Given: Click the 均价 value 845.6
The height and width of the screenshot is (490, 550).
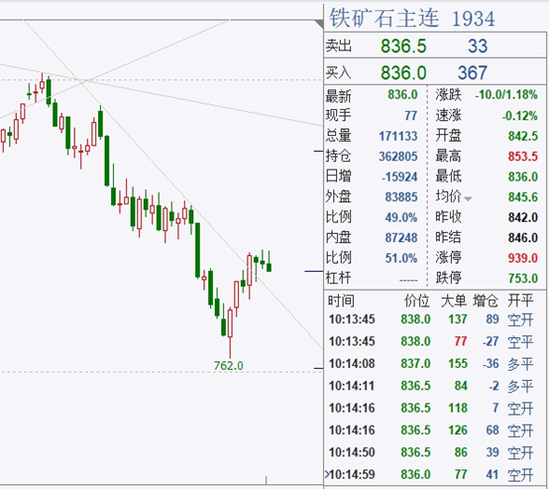Looking at the screenshot, I should [523, 197].
